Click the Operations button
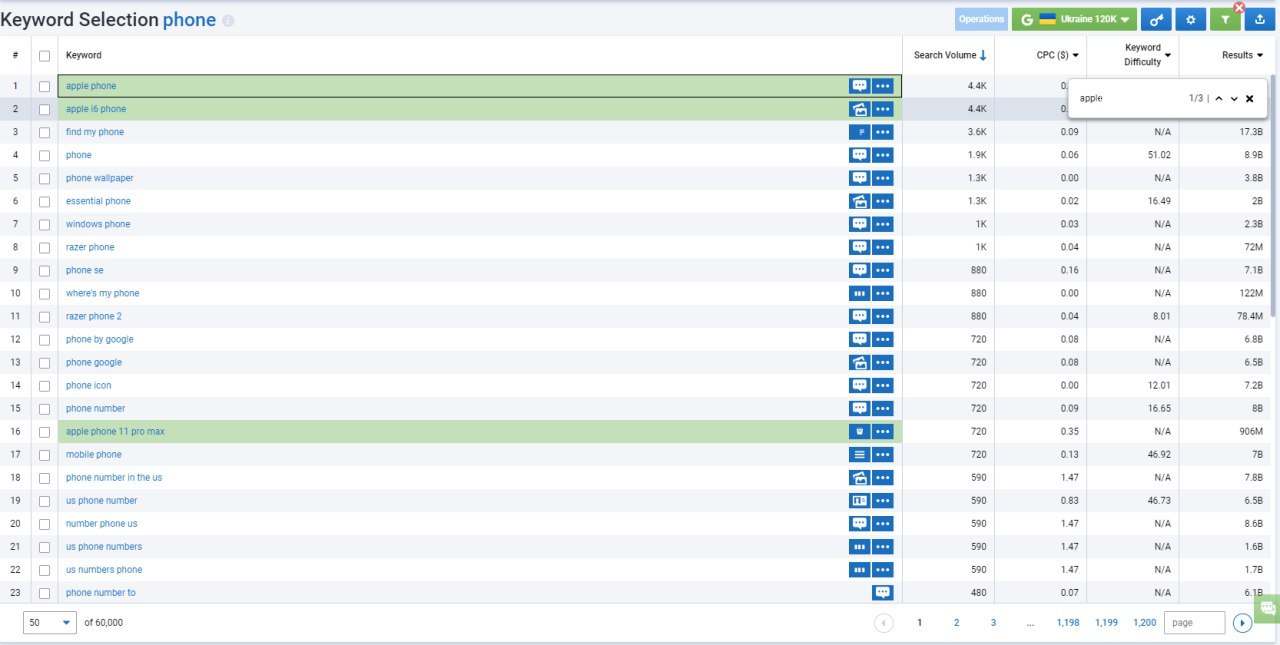The image size is (1280, 645). click(981, 19)
